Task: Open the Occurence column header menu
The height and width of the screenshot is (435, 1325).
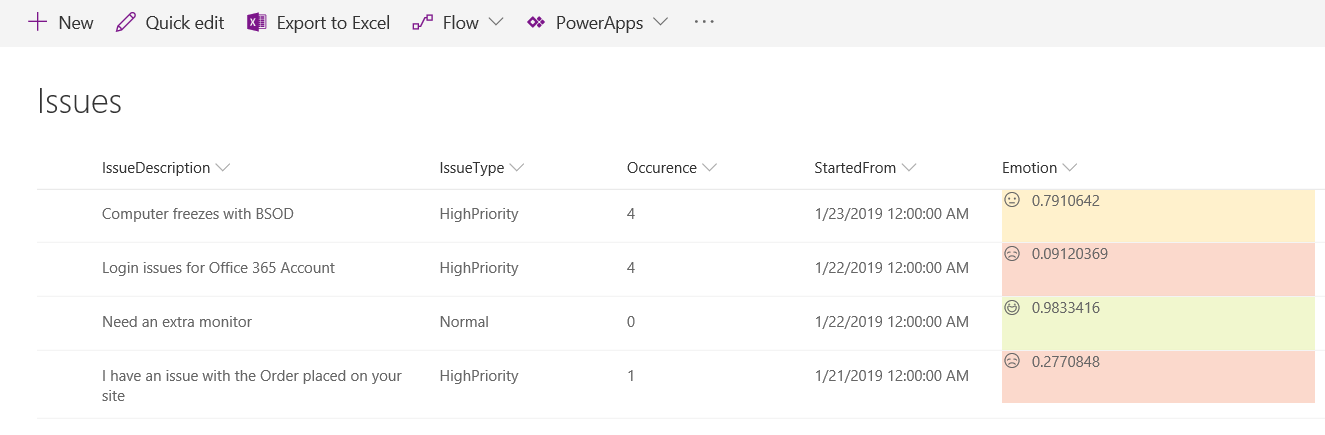Action: tap(709, 168)
